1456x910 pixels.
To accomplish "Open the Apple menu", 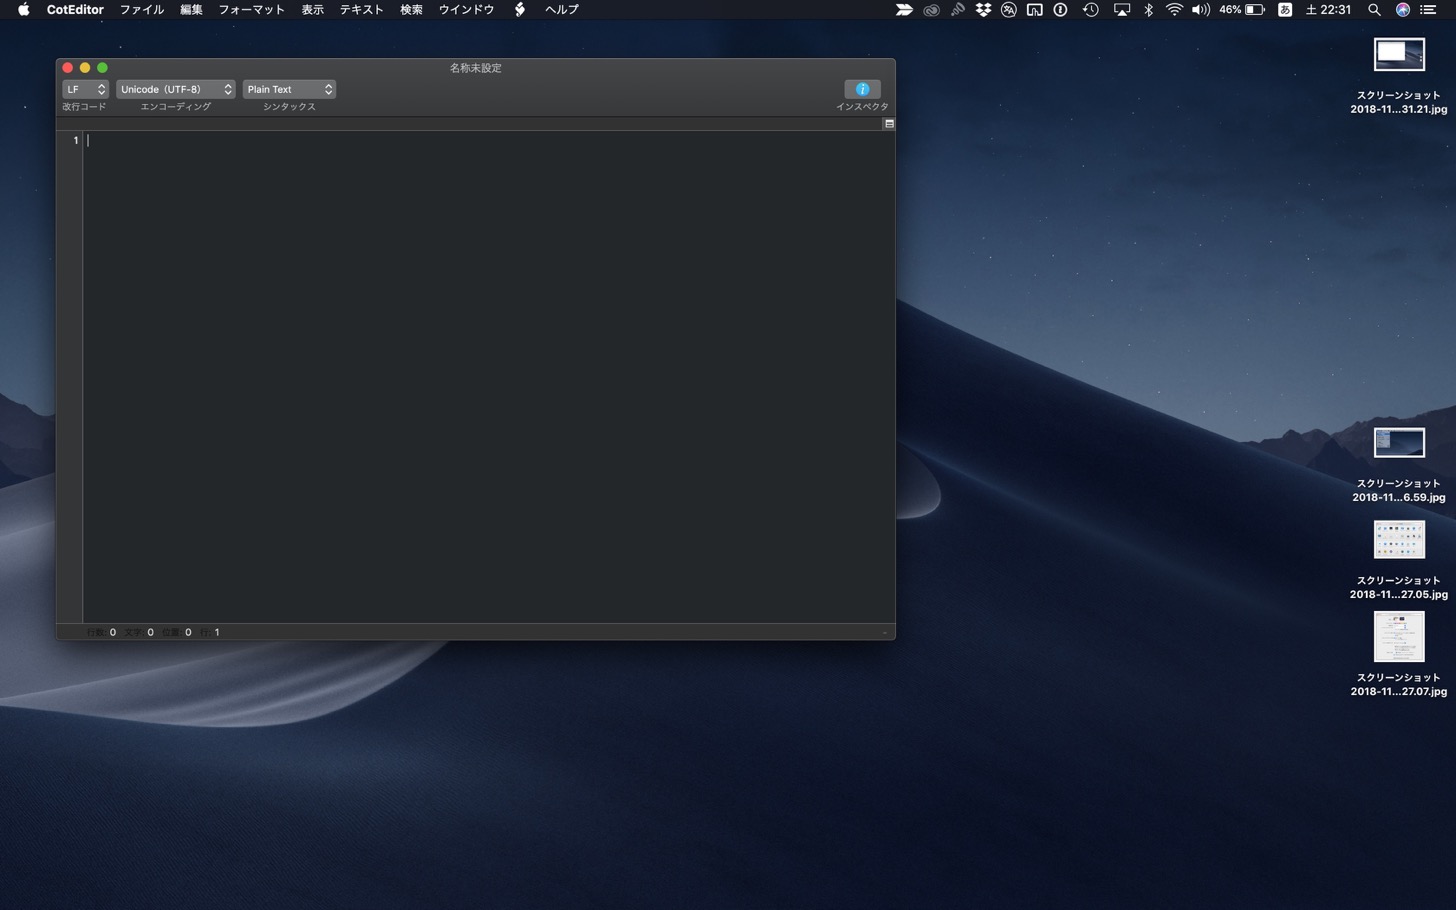I will [23, 9].
